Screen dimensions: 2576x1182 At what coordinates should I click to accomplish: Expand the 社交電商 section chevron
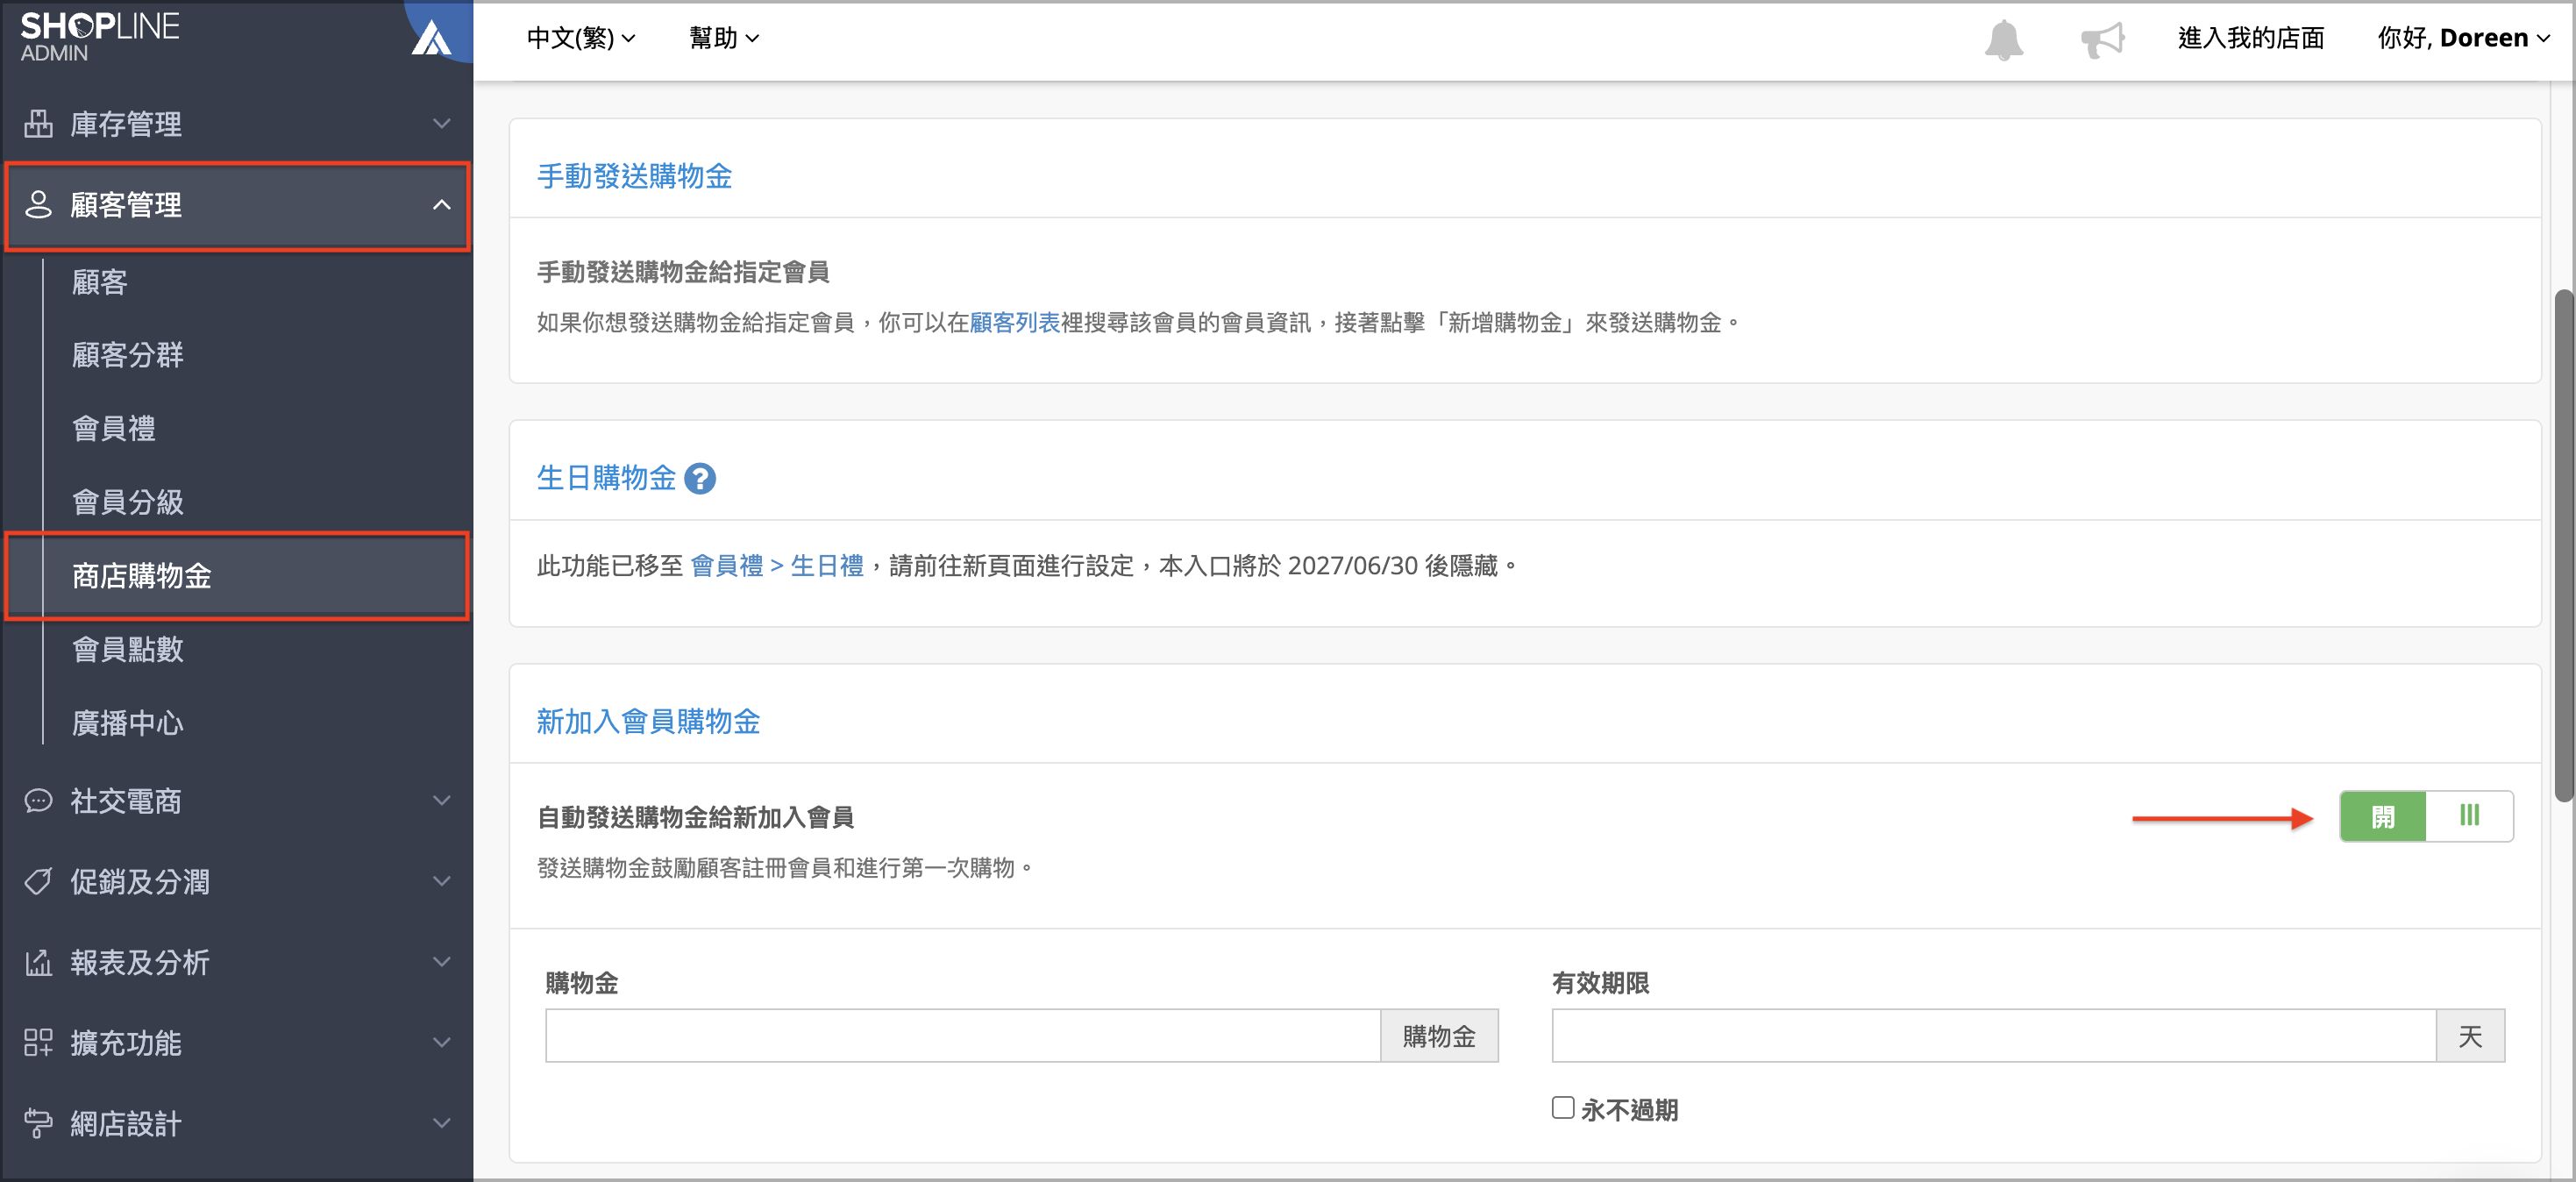[x=442, y=801]
